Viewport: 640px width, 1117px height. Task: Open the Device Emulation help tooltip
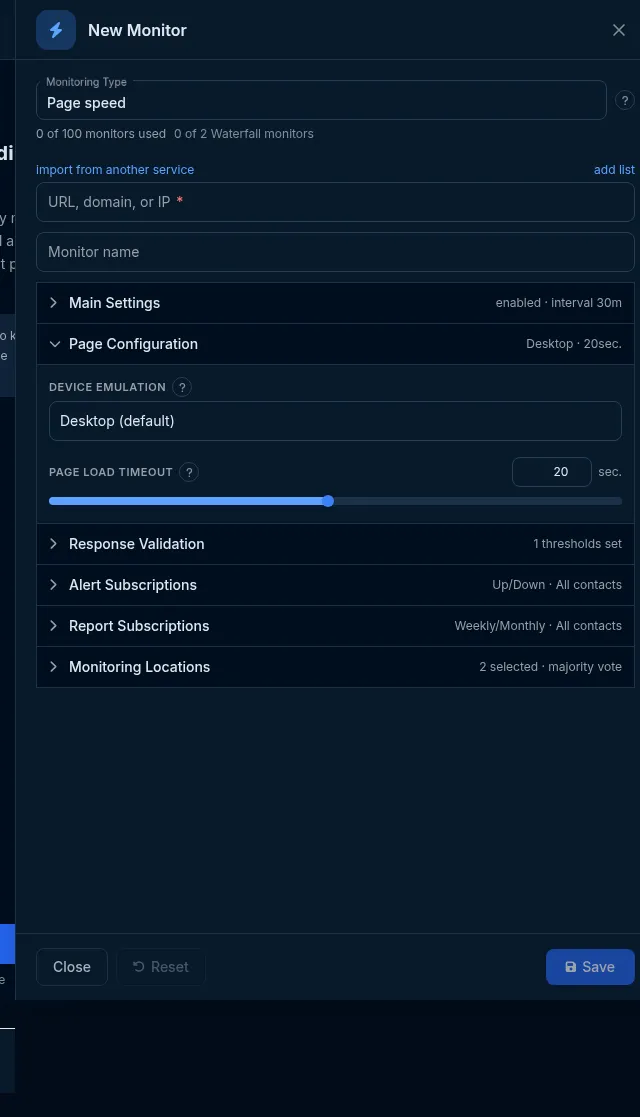(x=182, y=387)
